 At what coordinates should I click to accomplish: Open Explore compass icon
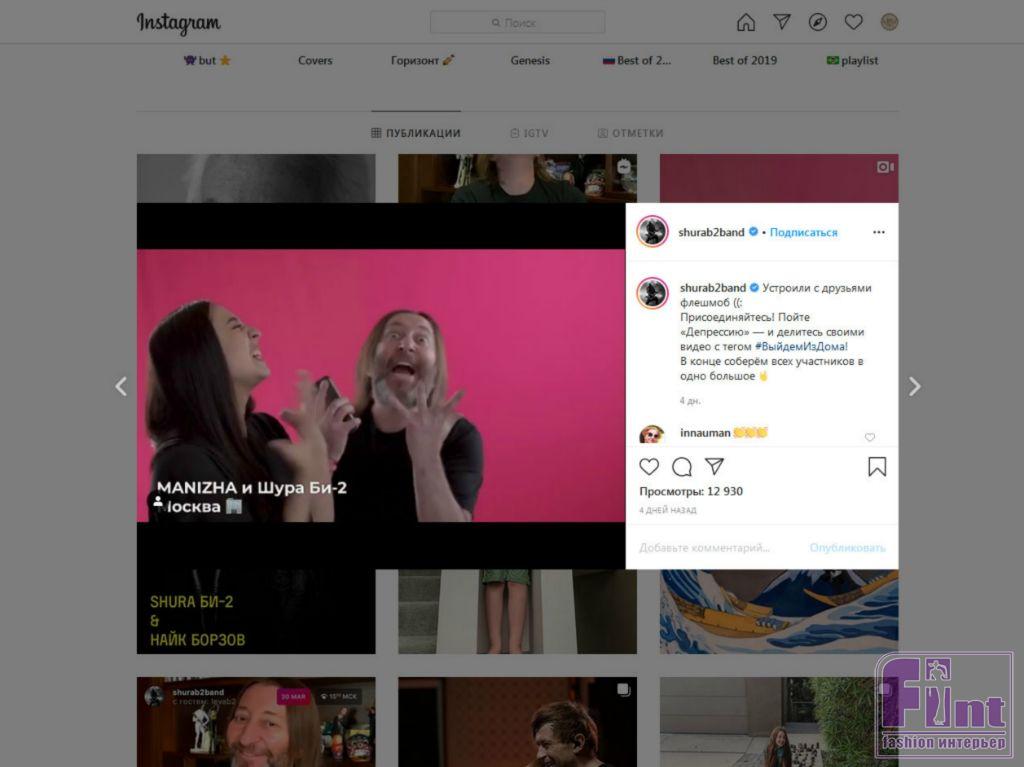818,22
